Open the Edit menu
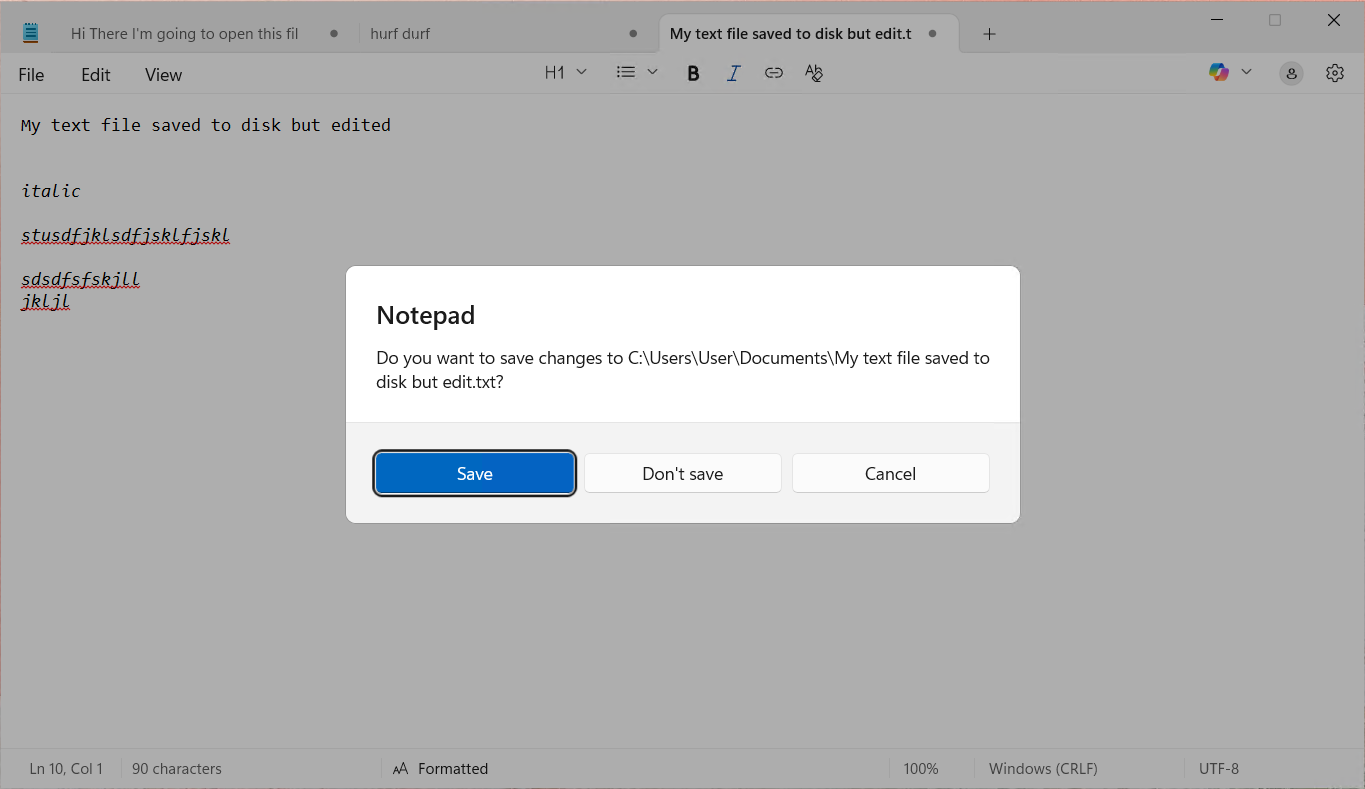This screenshot has height=789, width=1365. (96, 75)
